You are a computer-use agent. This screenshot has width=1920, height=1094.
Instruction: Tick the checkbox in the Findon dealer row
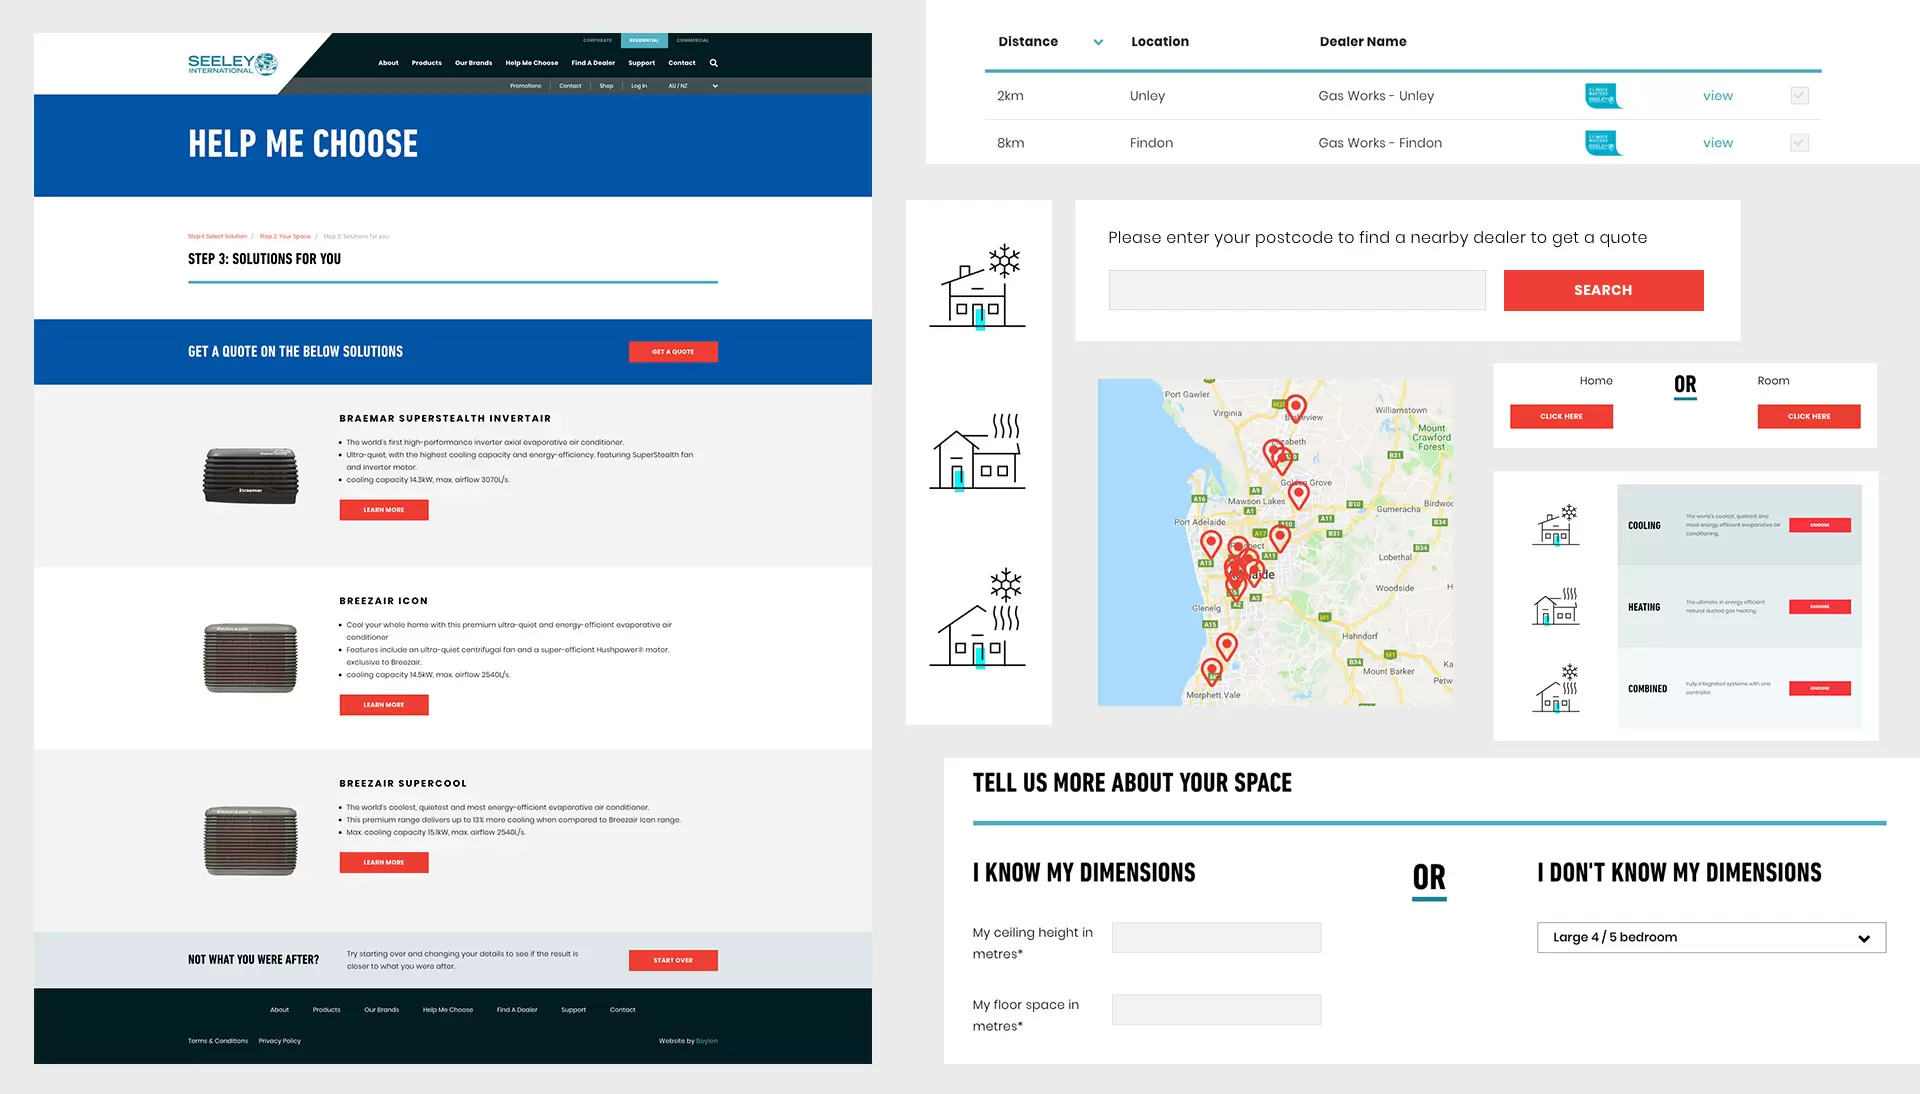click(x=1799, y=143)
